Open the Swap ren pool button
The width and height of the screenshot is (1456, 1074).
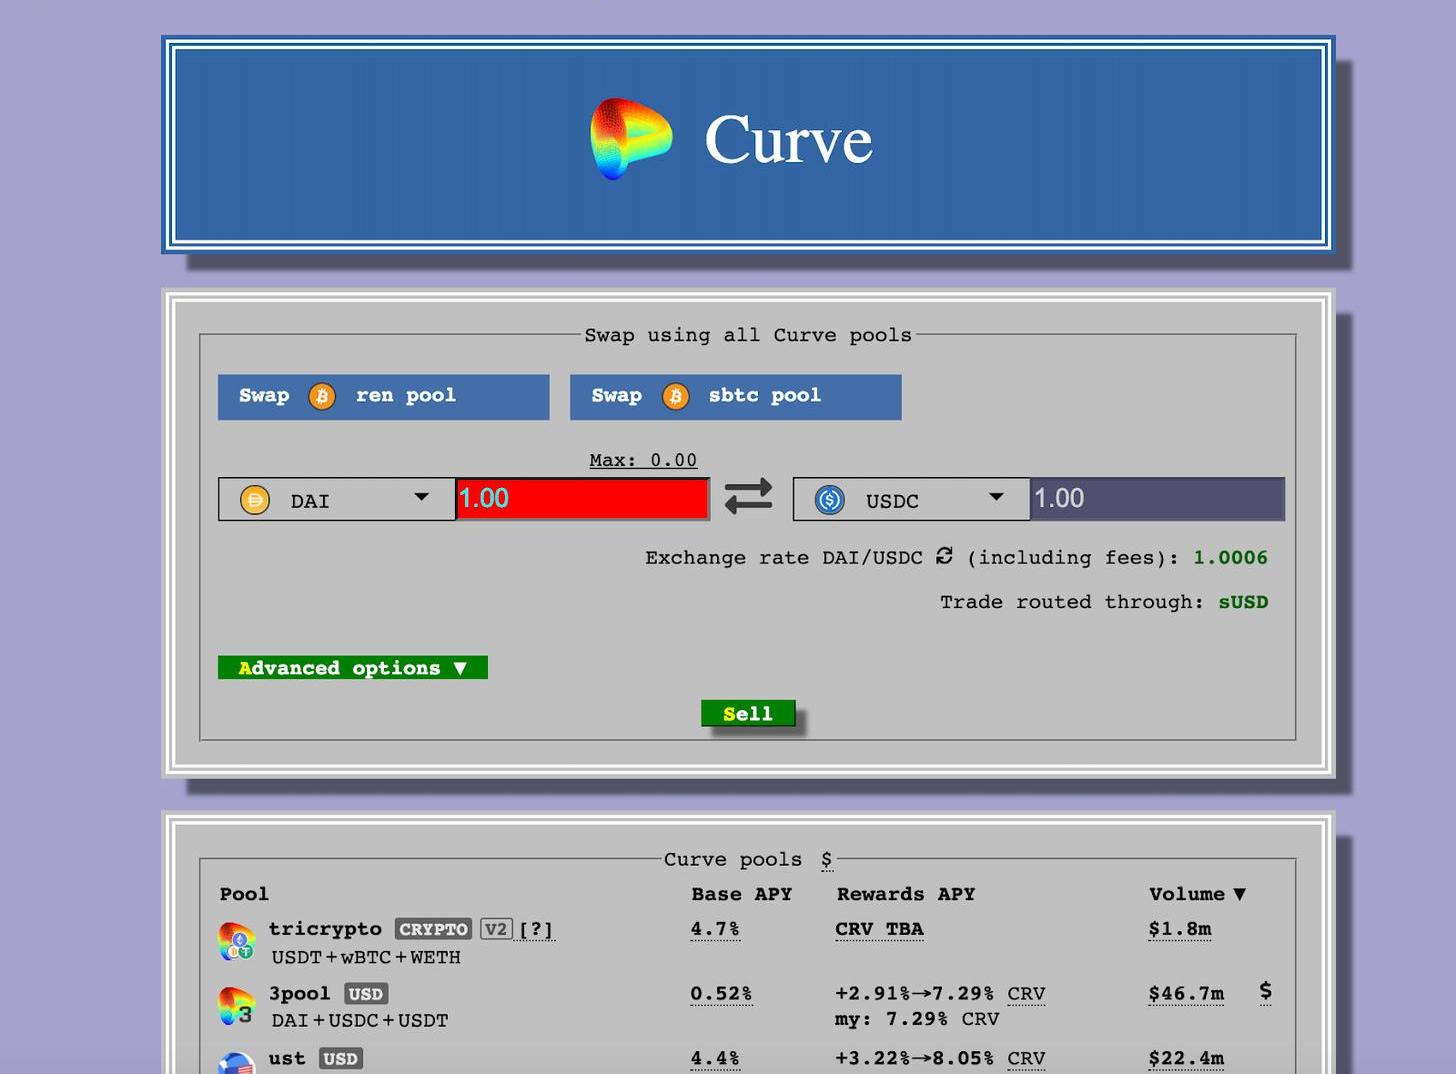coord(383,396)
